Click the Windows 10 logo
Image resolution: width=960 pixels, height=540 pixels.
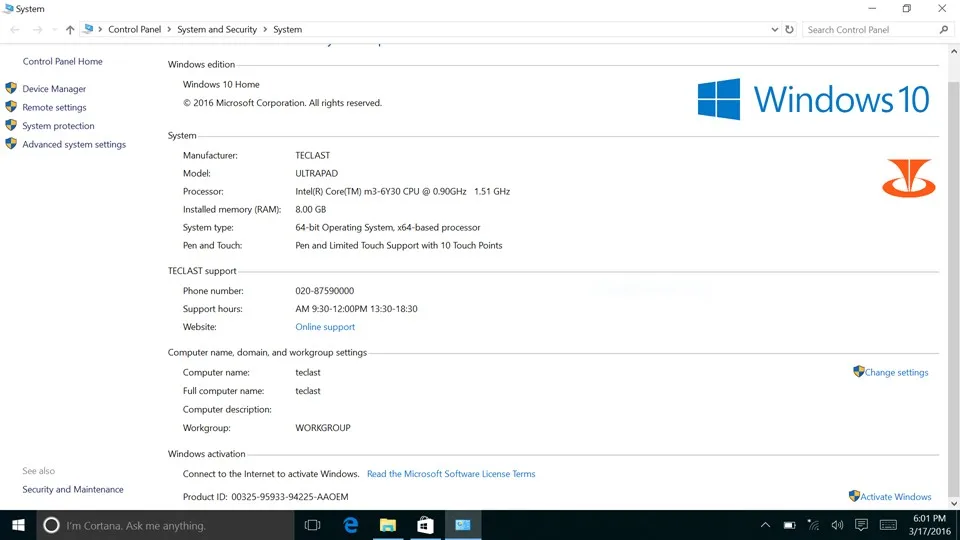813,99
